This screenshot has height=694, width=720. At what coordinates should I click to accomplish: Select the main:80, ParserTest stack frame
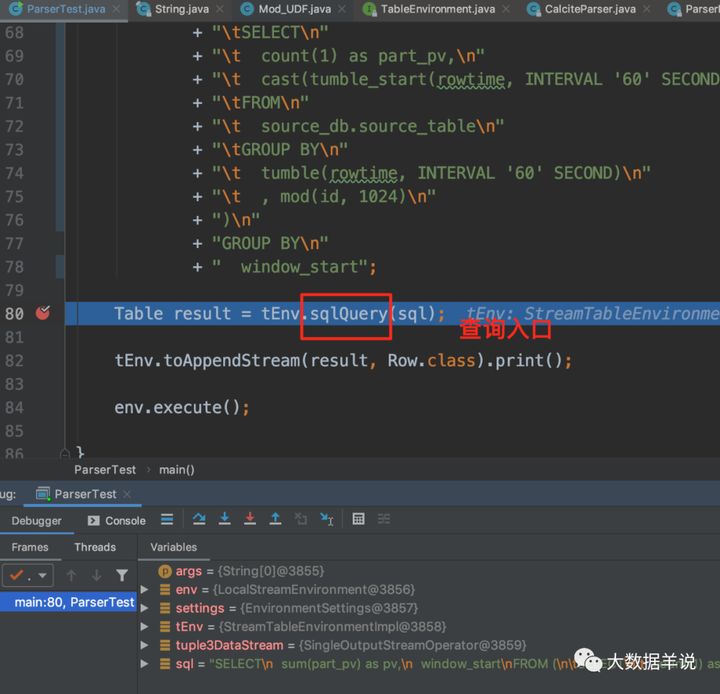(x=68, y=602)
